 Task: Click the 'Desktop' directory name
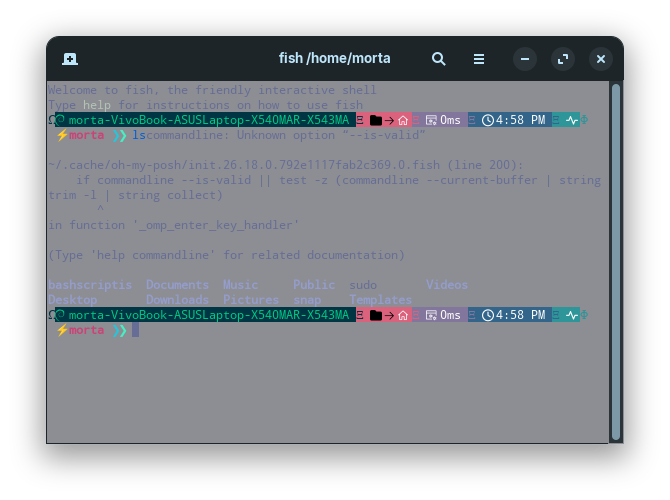[x=73, y=300]
